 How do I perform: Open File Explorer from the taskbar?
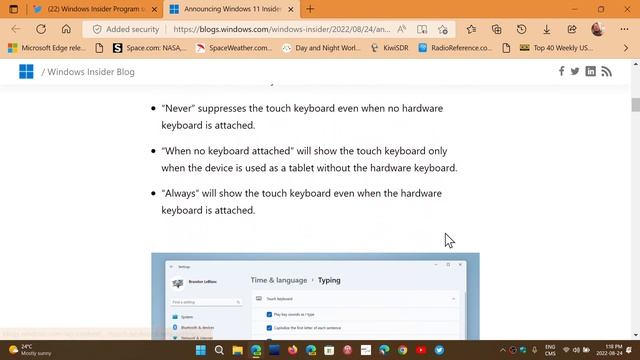click(x=238, y=350)
